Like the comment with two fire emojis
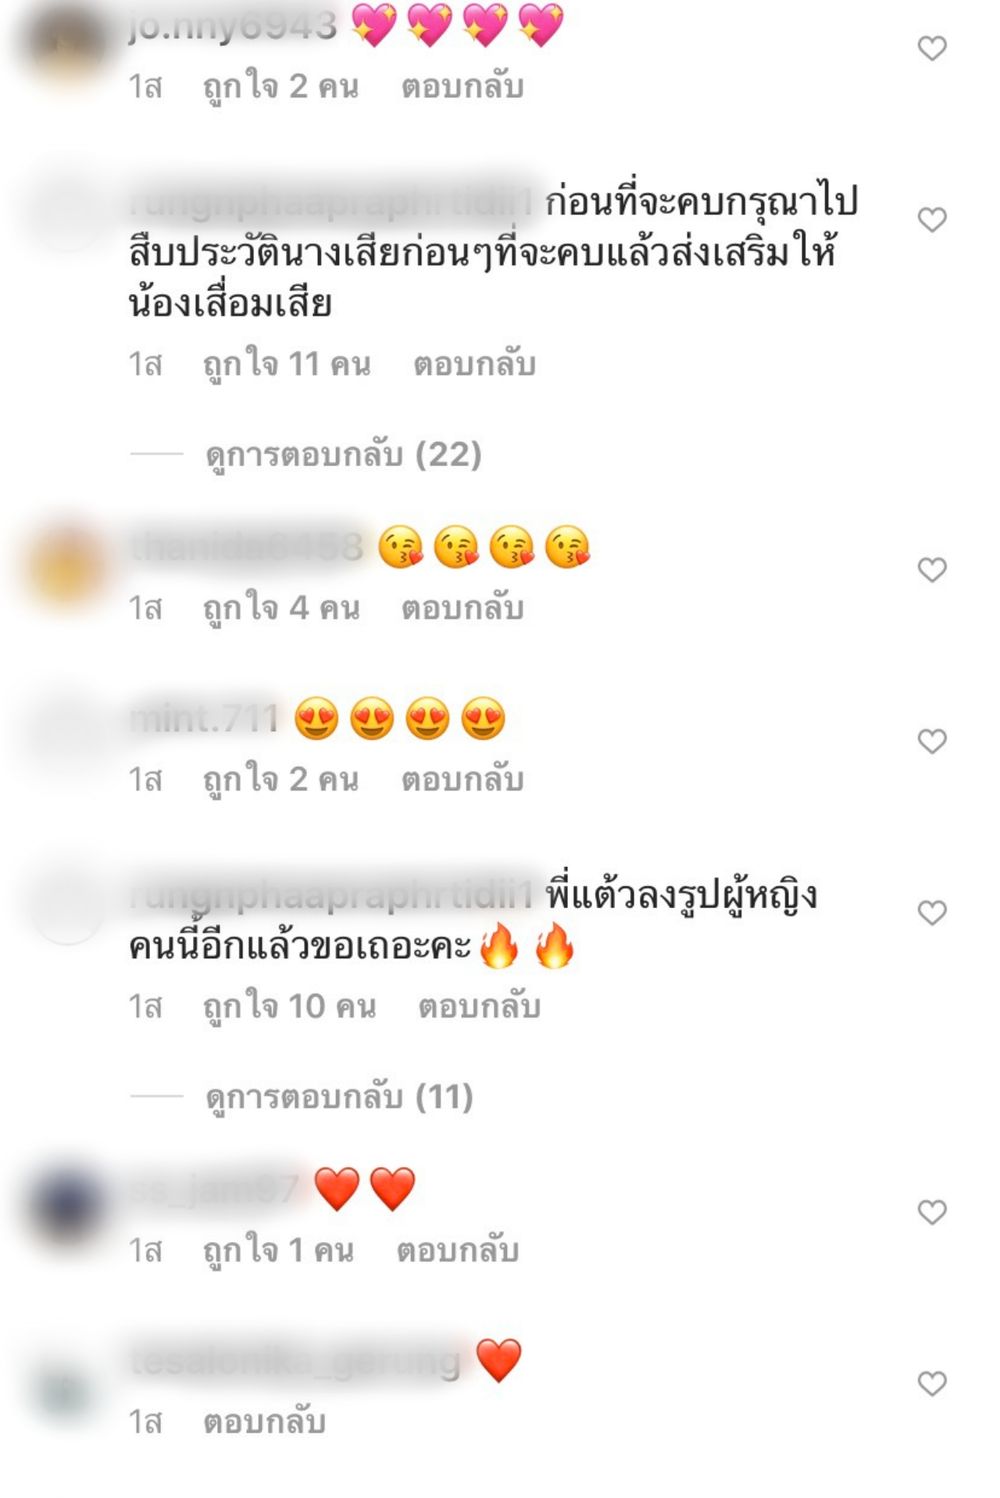 [x=932, y=912]
